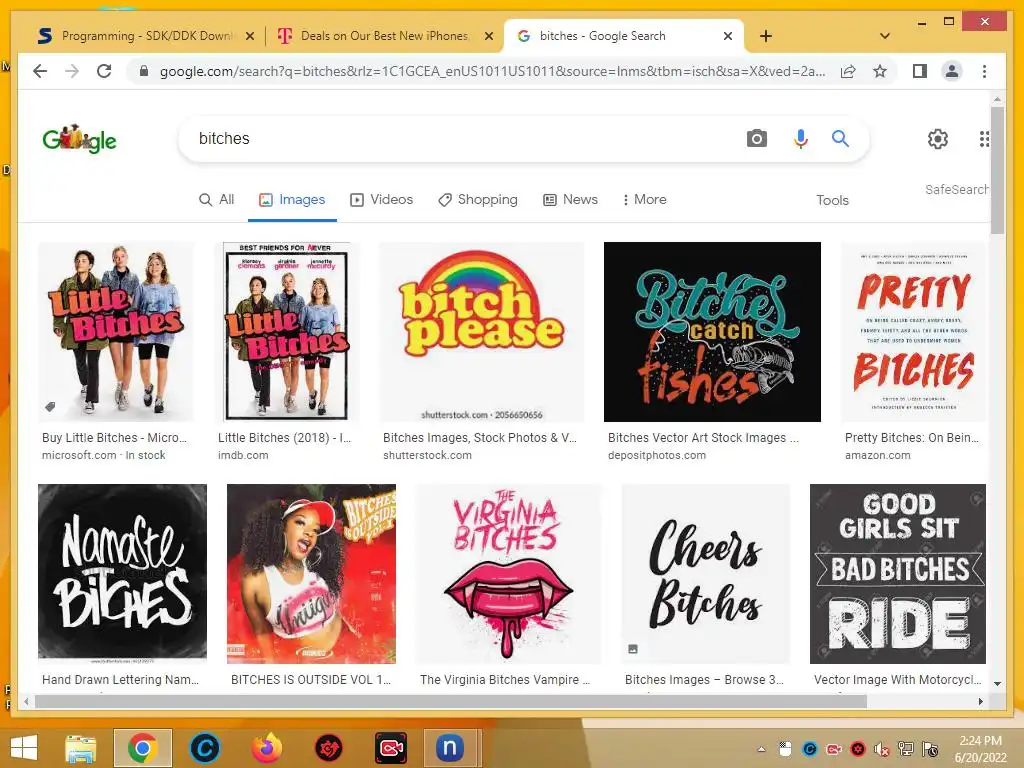The image size is (1024, 768).
Task: Click the browser address bar URL
Action: click(492, 71)
